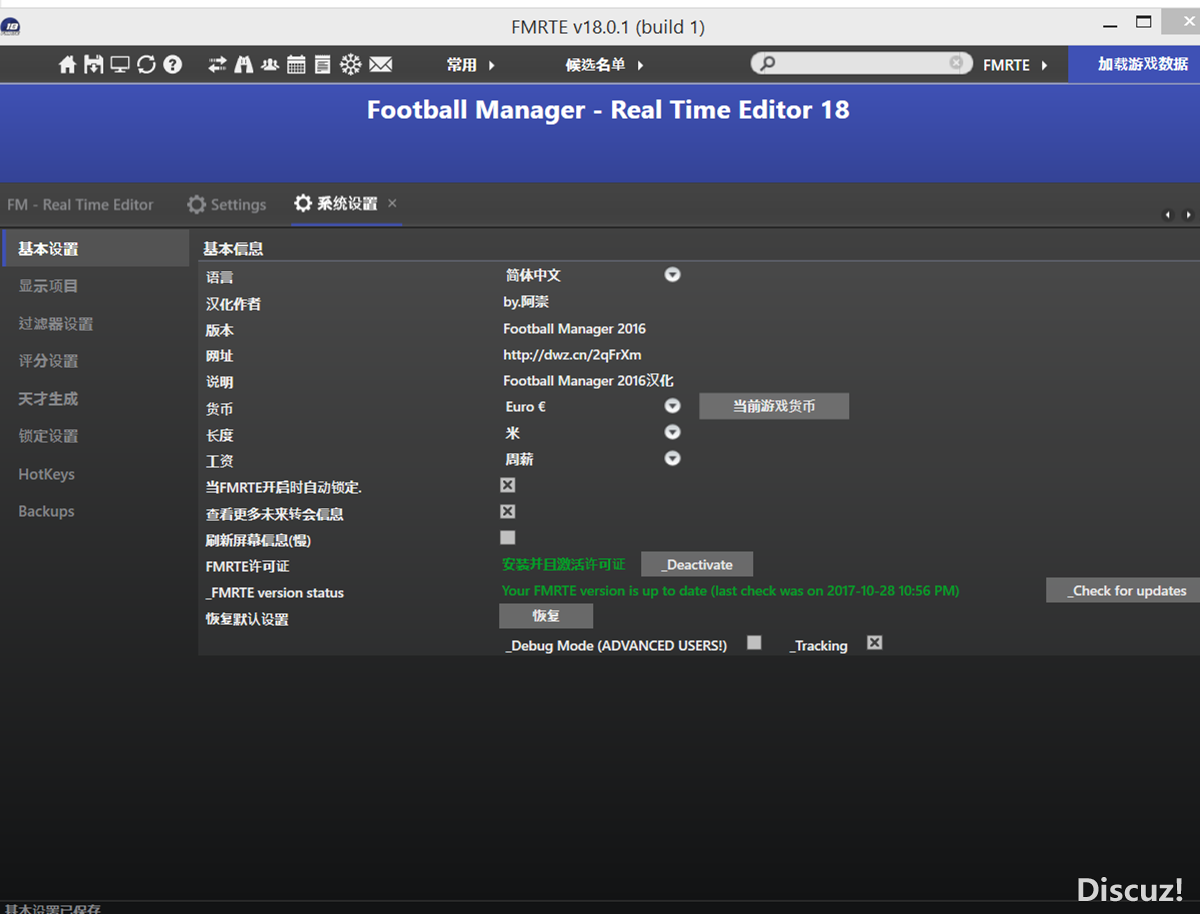
Task: Click the 恢复 restore defaults button
Action: coord(546,615)
